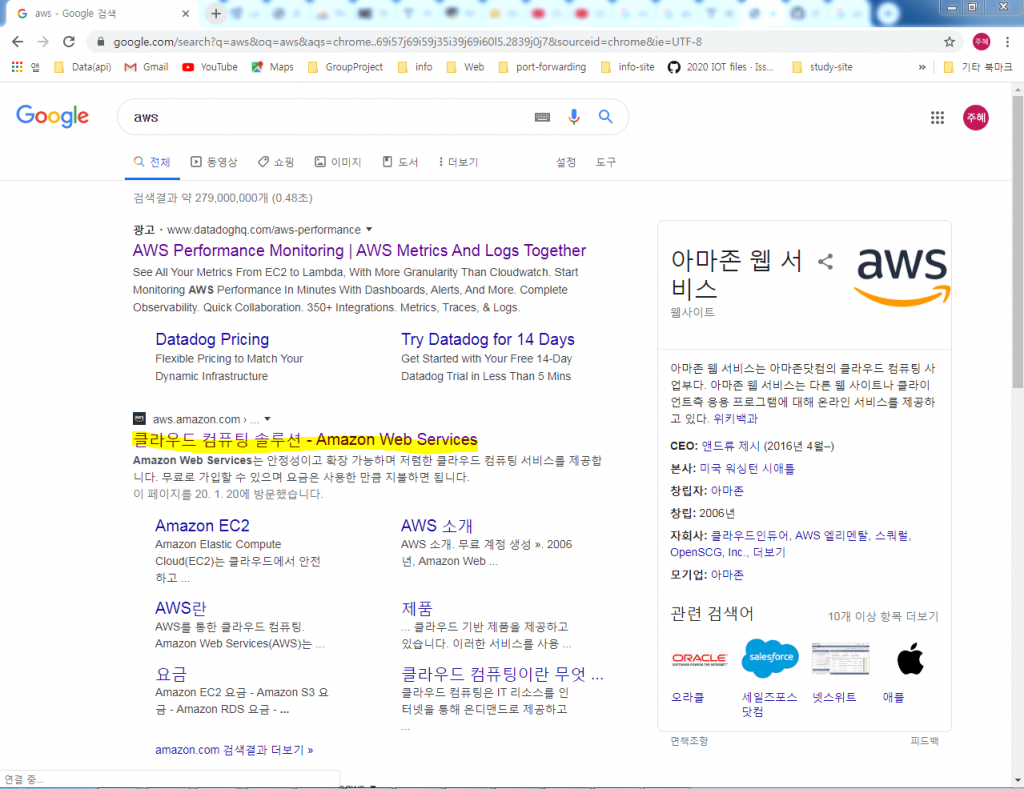Open Try Datadog for 14 Days link
The width and height of the screenshot is (1024, 789).
pyautogui.click(x=488, y=339)
